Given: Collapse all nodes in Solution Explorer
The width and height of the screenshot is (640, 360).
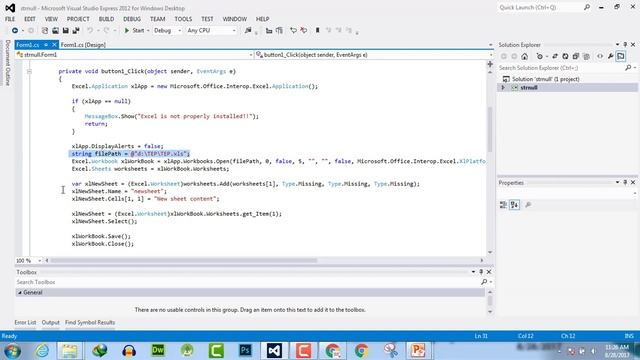Looking at the screenshot, I should (576, 56).
